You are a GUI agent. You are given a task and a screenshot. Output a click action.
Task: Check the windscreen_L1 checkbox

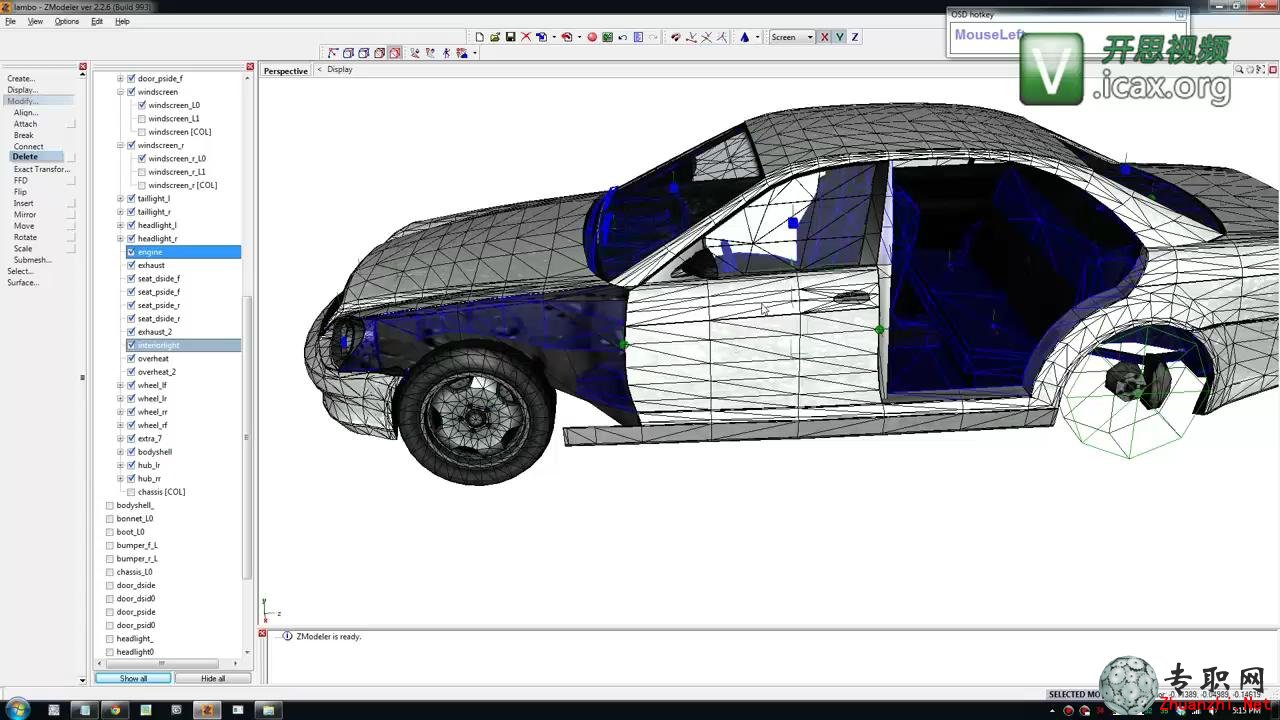(x=142, y=118)
